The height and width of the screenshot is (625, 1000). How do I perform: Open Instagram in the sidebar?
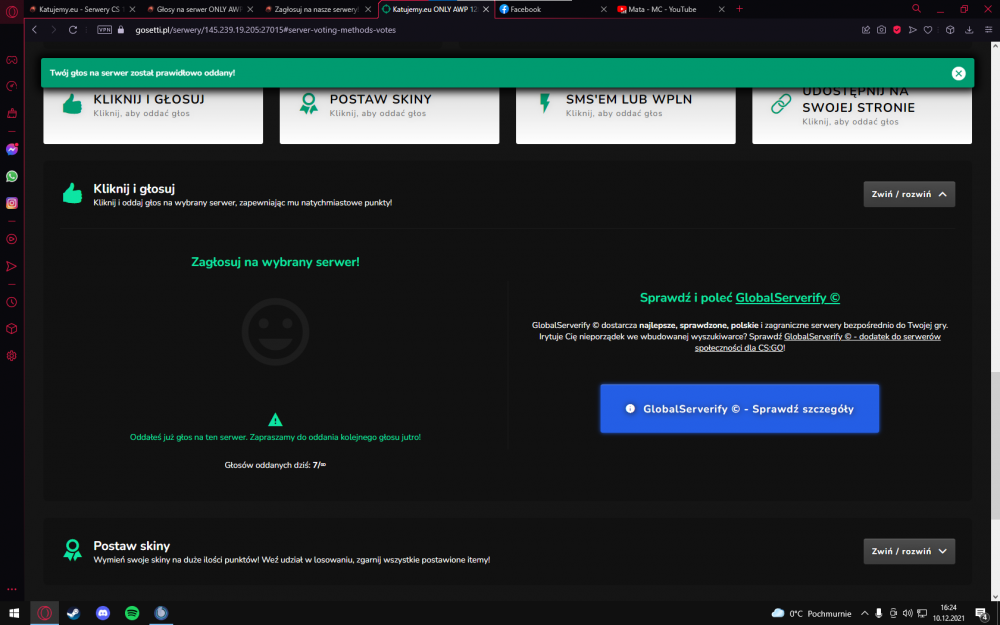(x=11, y=203)
